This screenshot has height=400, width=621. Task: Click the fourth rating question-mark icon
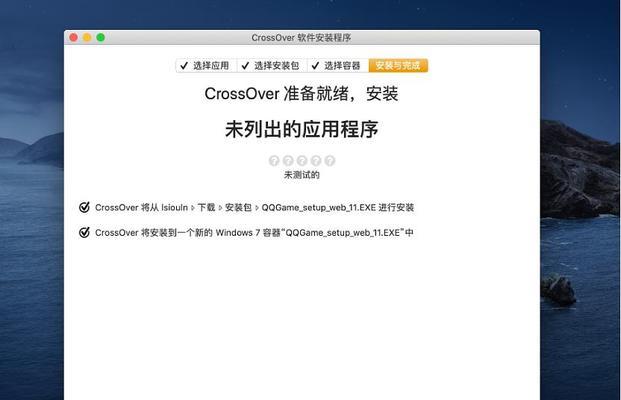coord(316,160)
